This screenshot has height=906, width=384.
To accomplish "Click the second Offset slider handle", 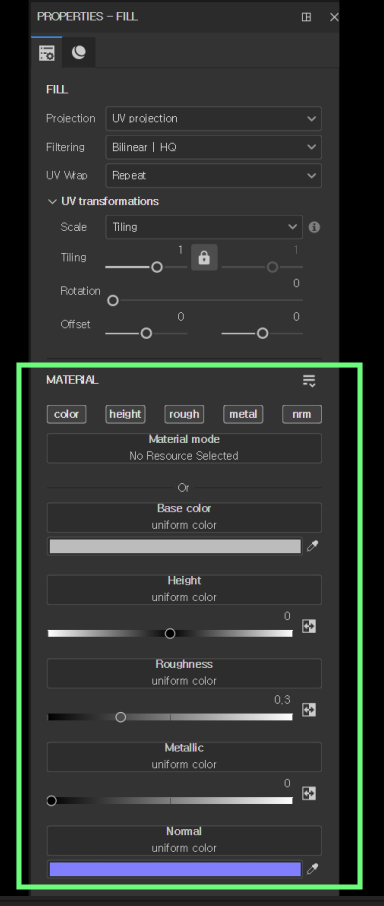I will coord(262,333).
